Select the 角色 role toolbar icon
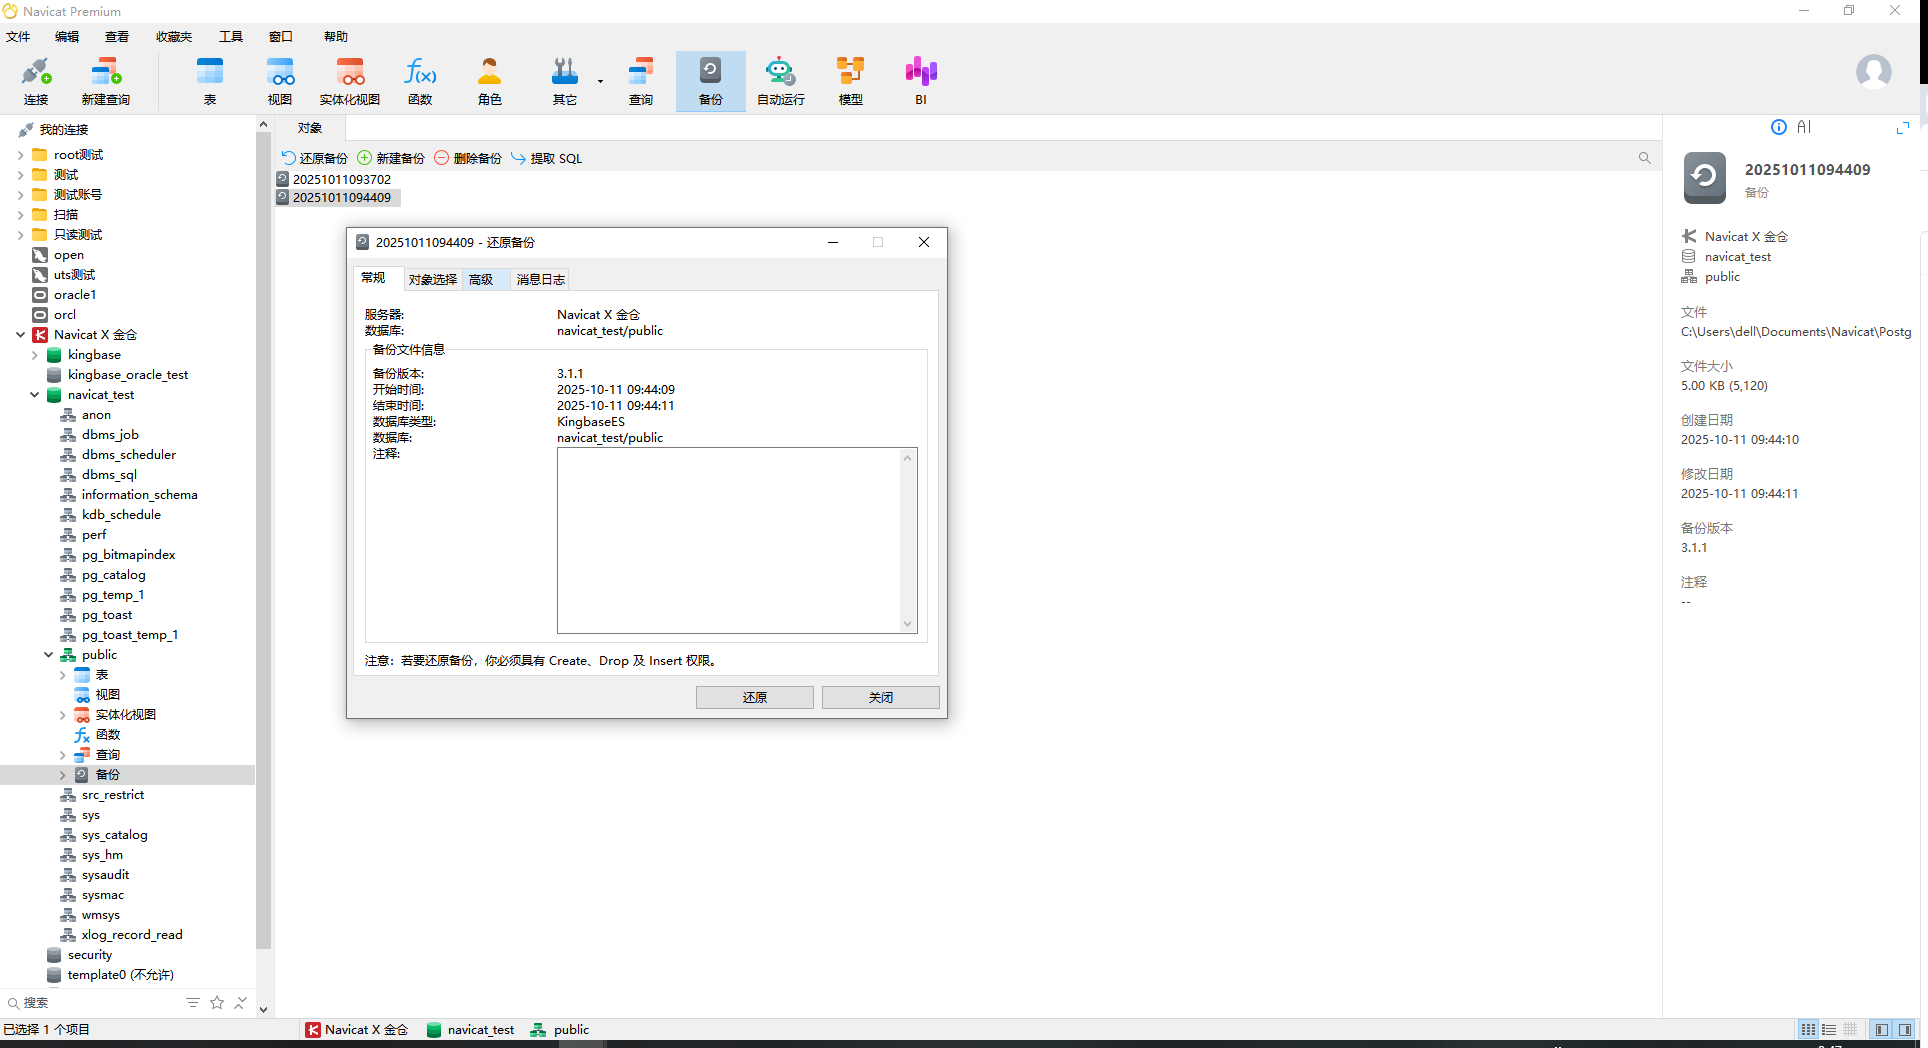 point(490,81)
